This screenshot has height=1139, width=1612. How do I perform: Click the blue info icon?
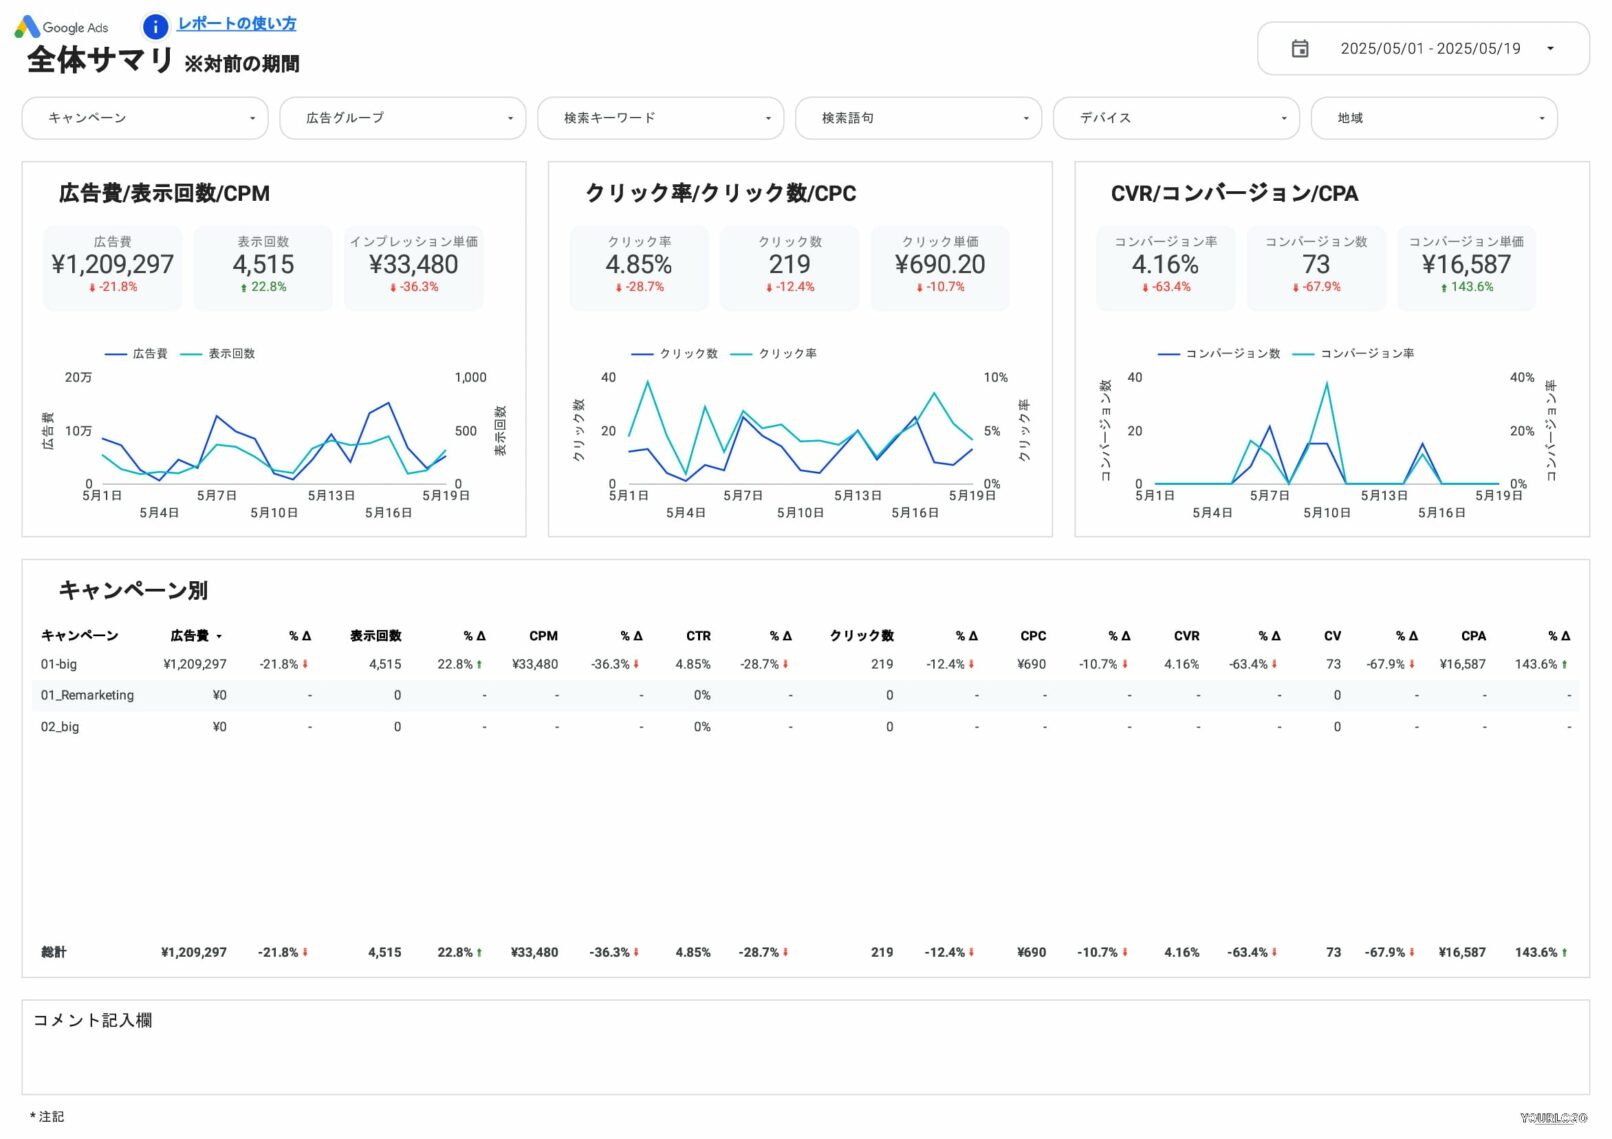click(x=155, y=26)
